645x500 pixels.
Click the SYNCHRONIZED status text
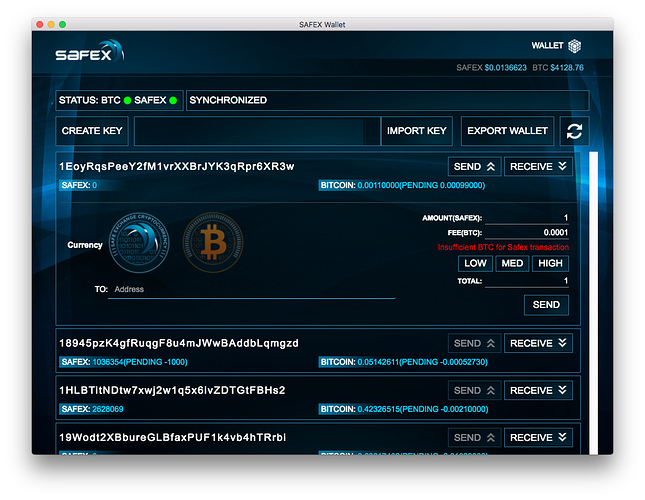(228, 100)
